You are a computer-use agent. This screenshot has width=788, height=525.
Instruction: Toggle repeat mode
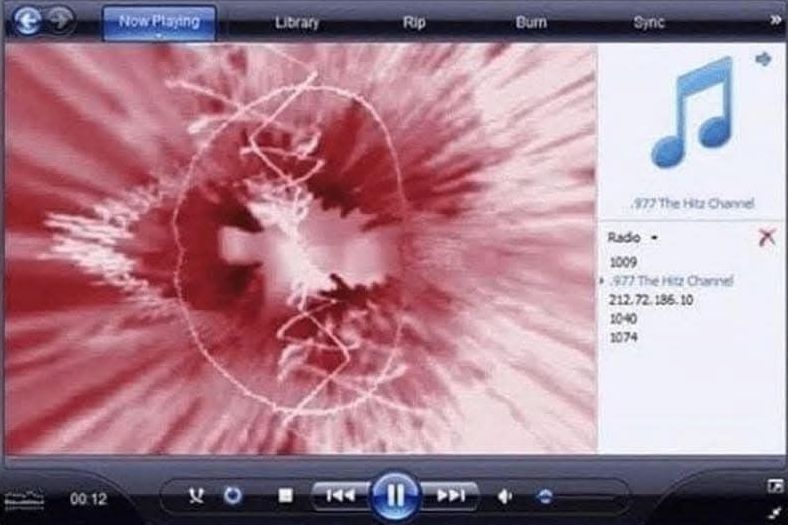pyautogui.click(x=233, y=496)
